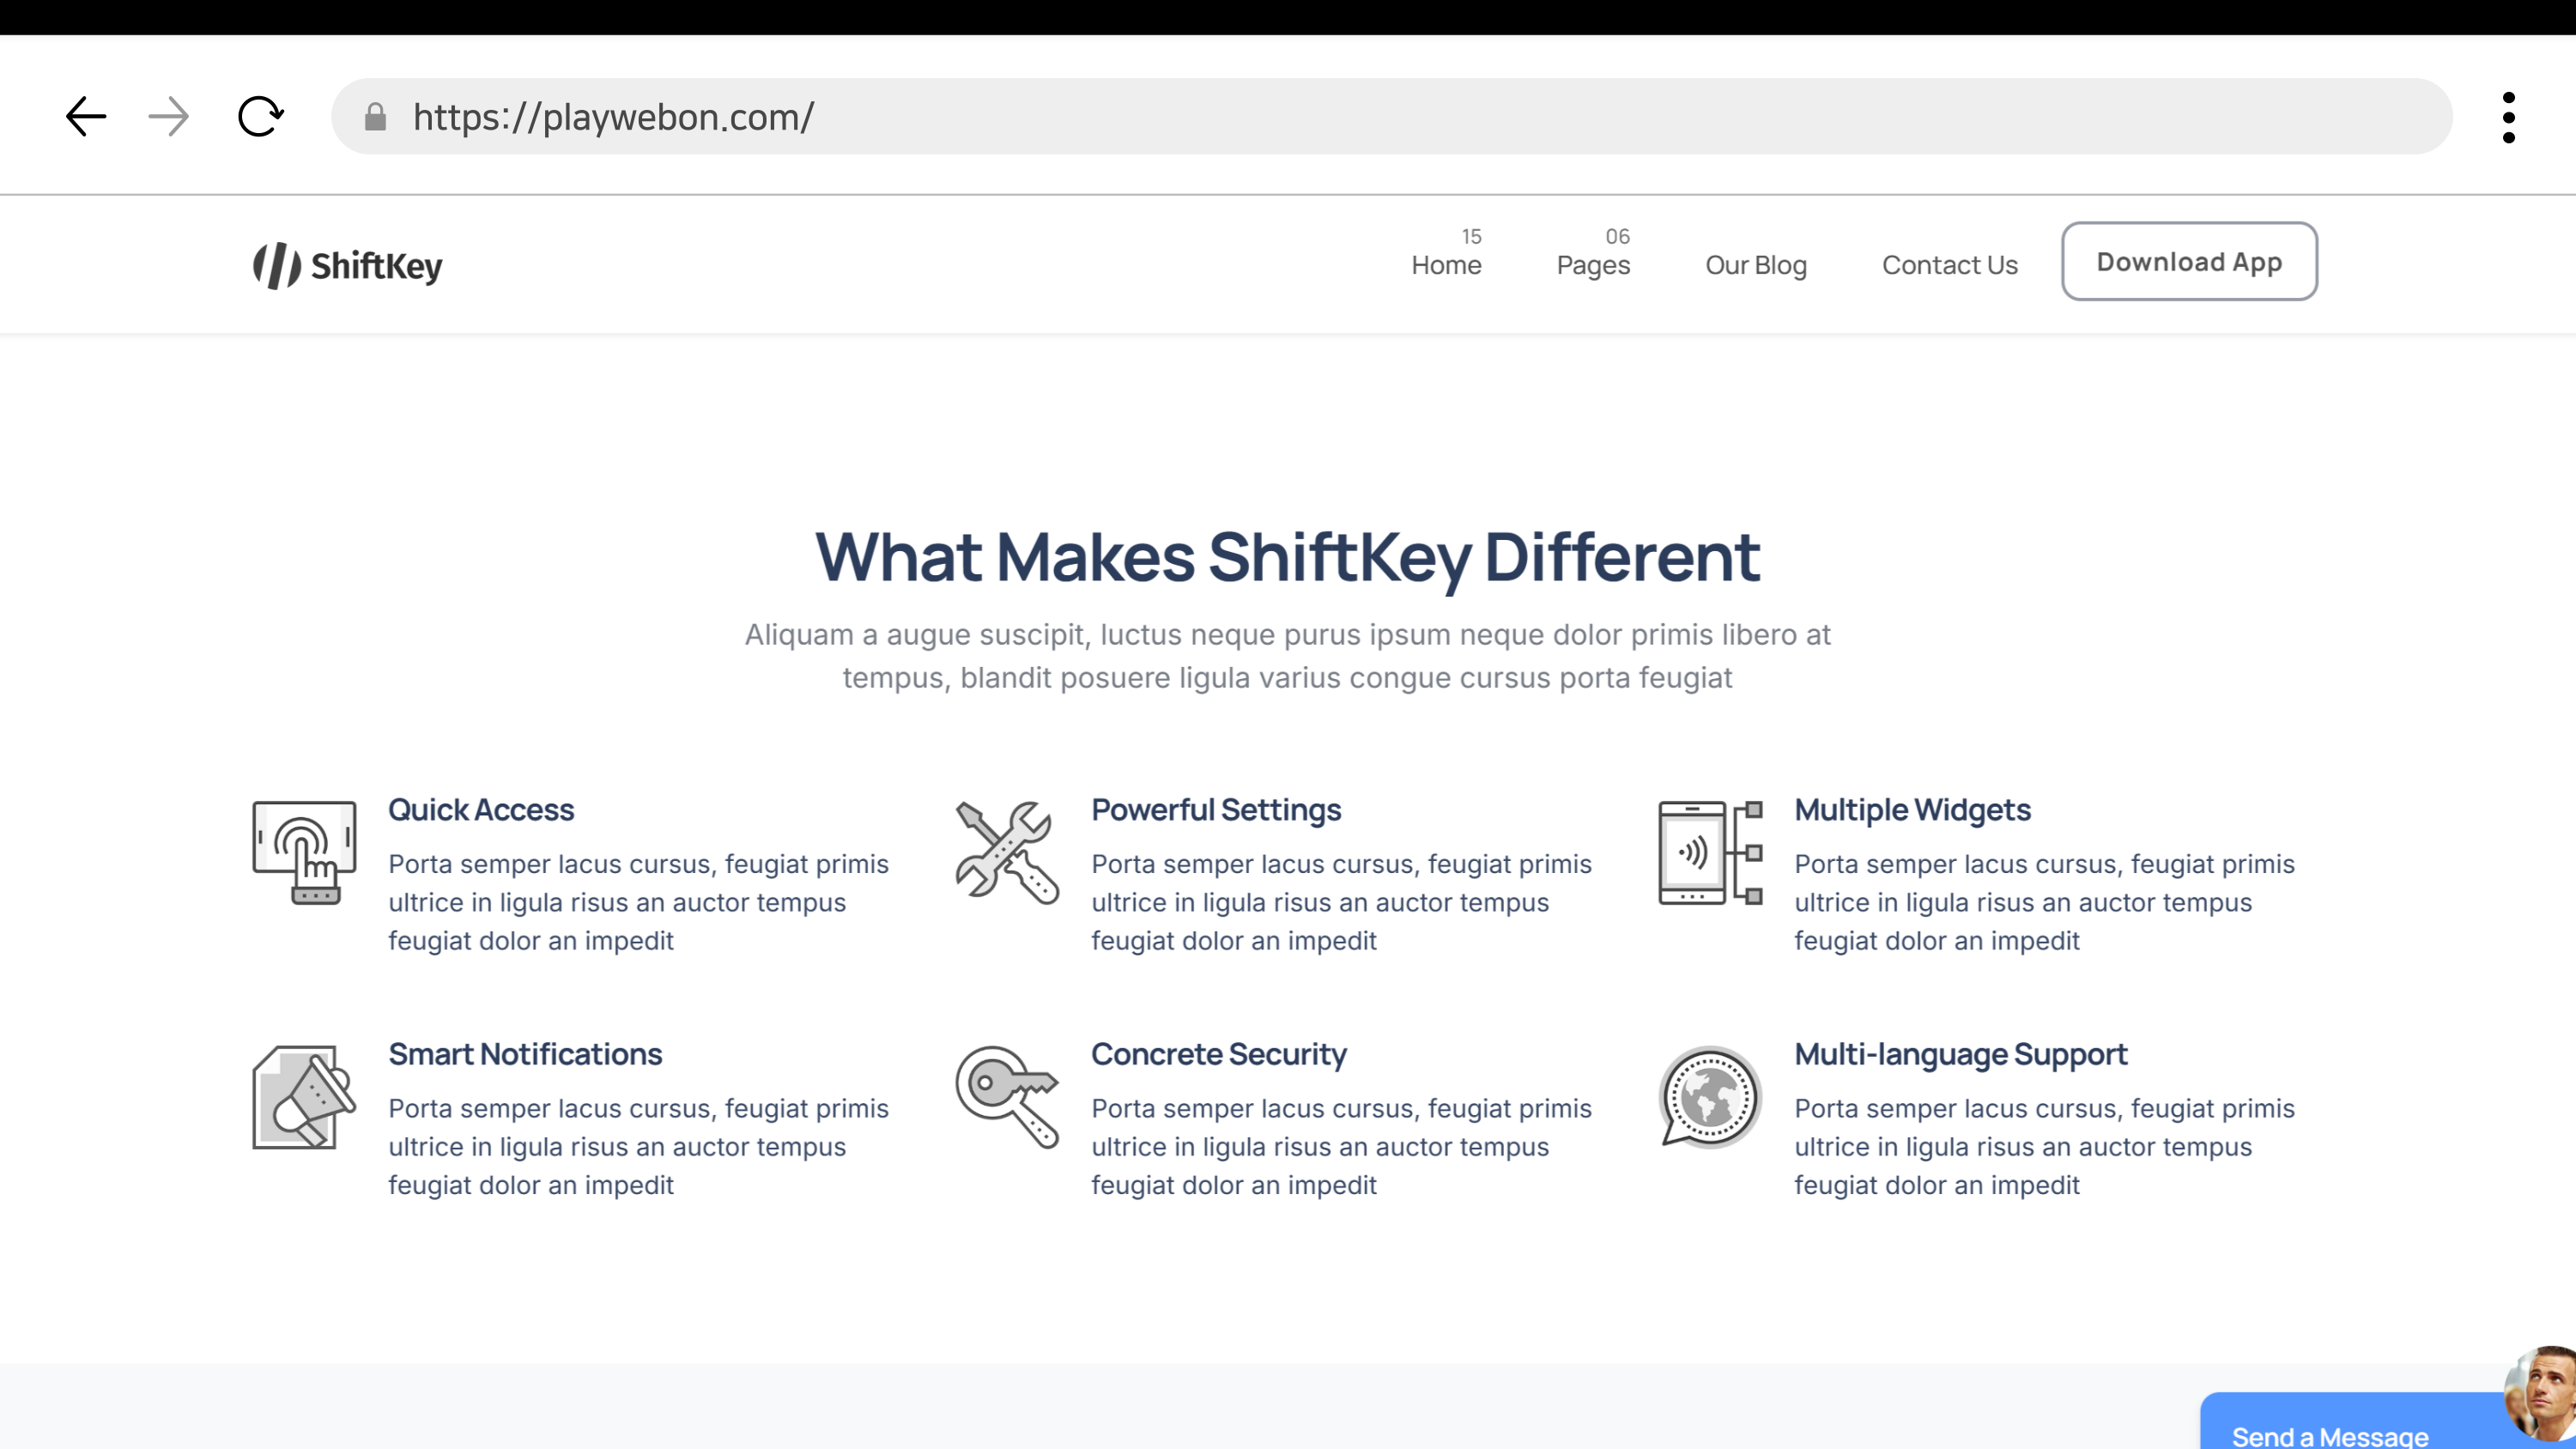
Task: Click the address bar URL field
Action: 1400,117
